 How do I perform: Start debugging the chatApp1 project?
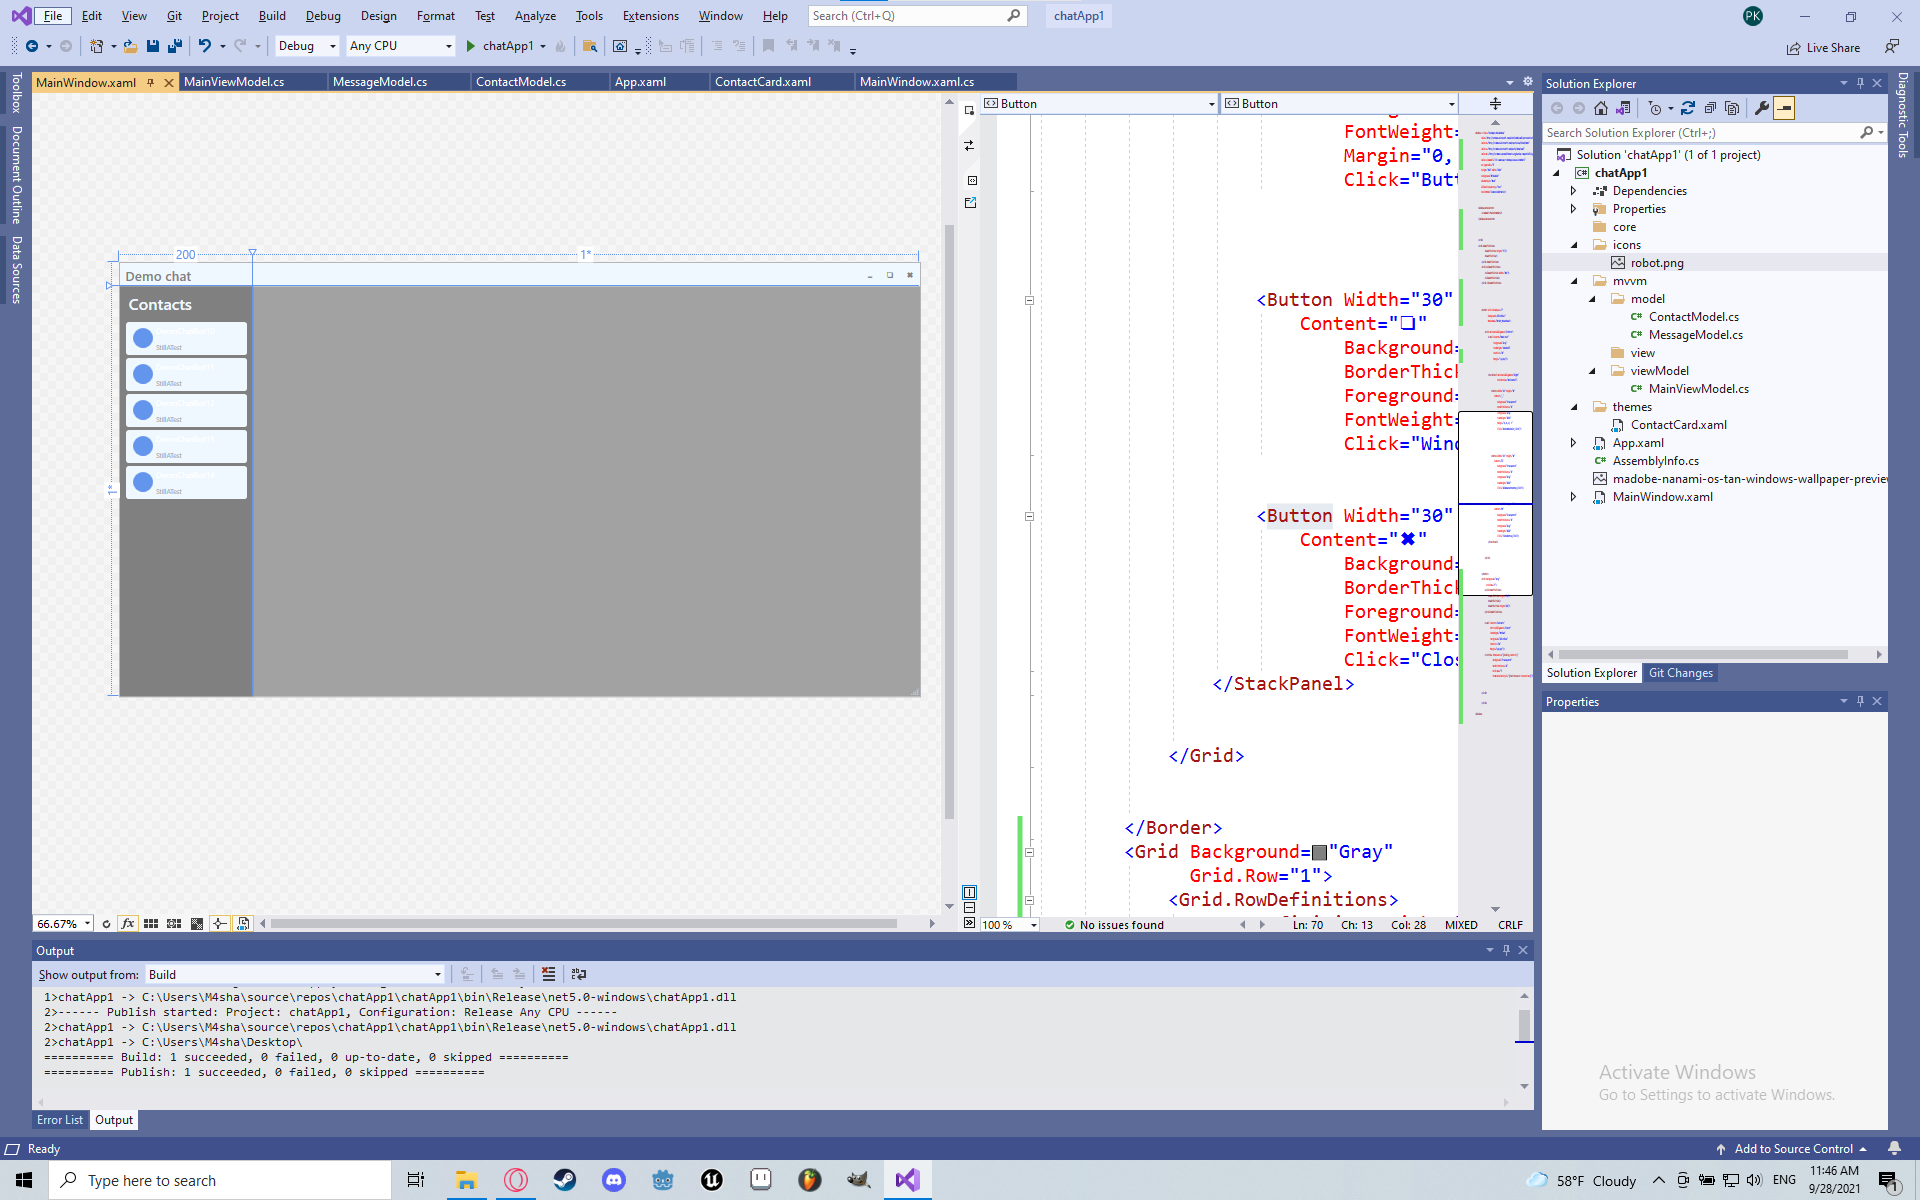click(469, 46)
